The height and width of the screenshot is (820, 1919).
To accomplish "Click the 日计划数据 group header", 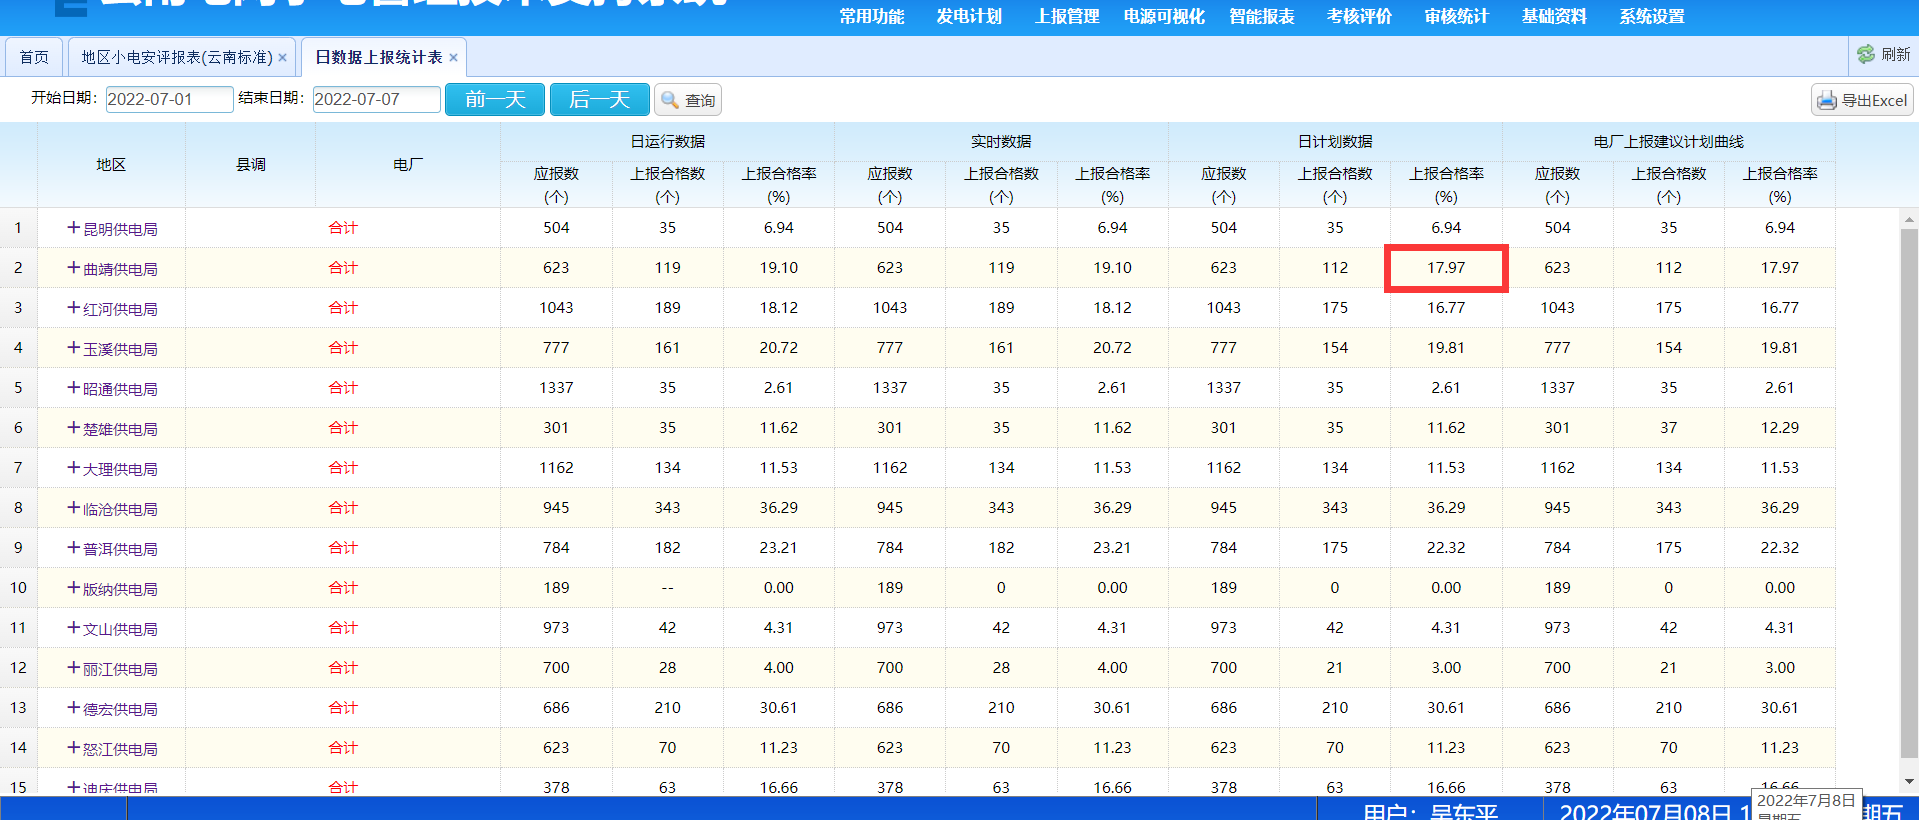I will click(1335, 141).
